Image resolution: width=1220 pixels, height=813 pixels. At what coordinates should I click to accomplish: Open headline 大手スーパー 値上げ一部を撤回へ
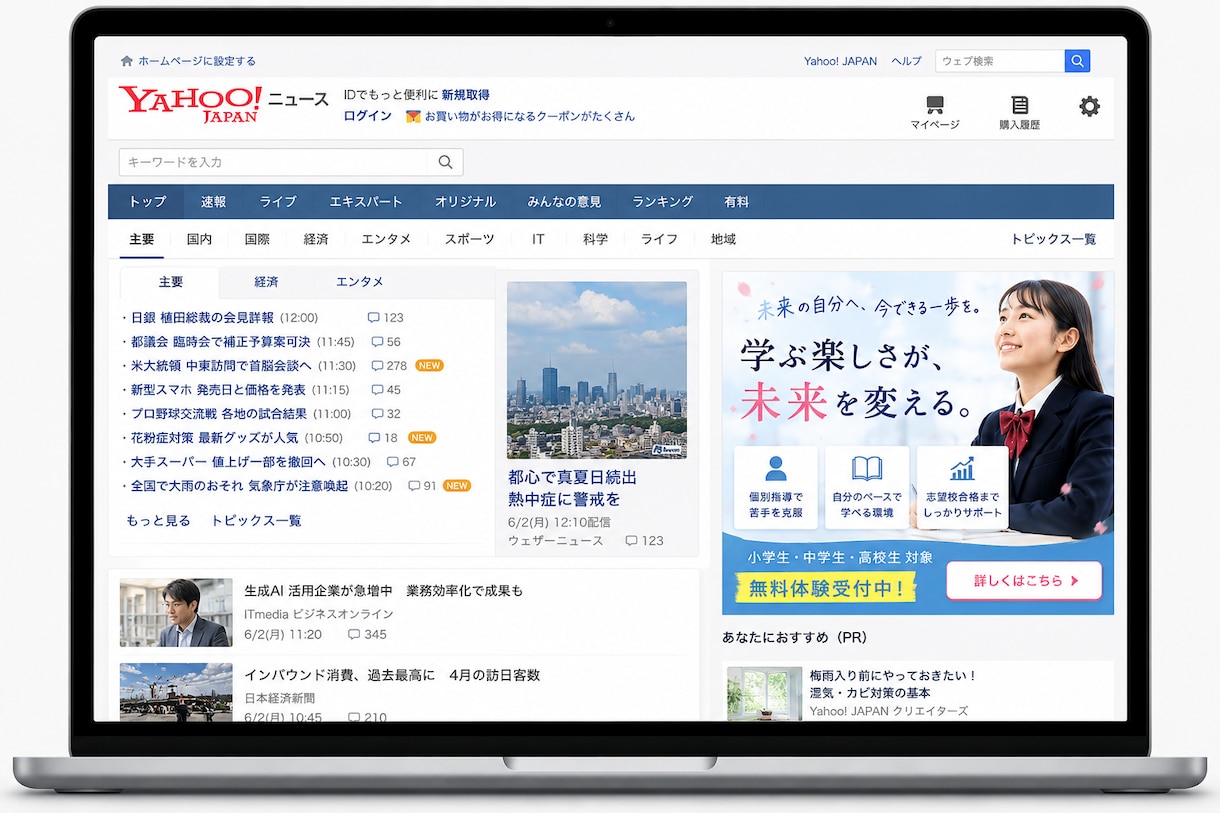tap(228, 462)
